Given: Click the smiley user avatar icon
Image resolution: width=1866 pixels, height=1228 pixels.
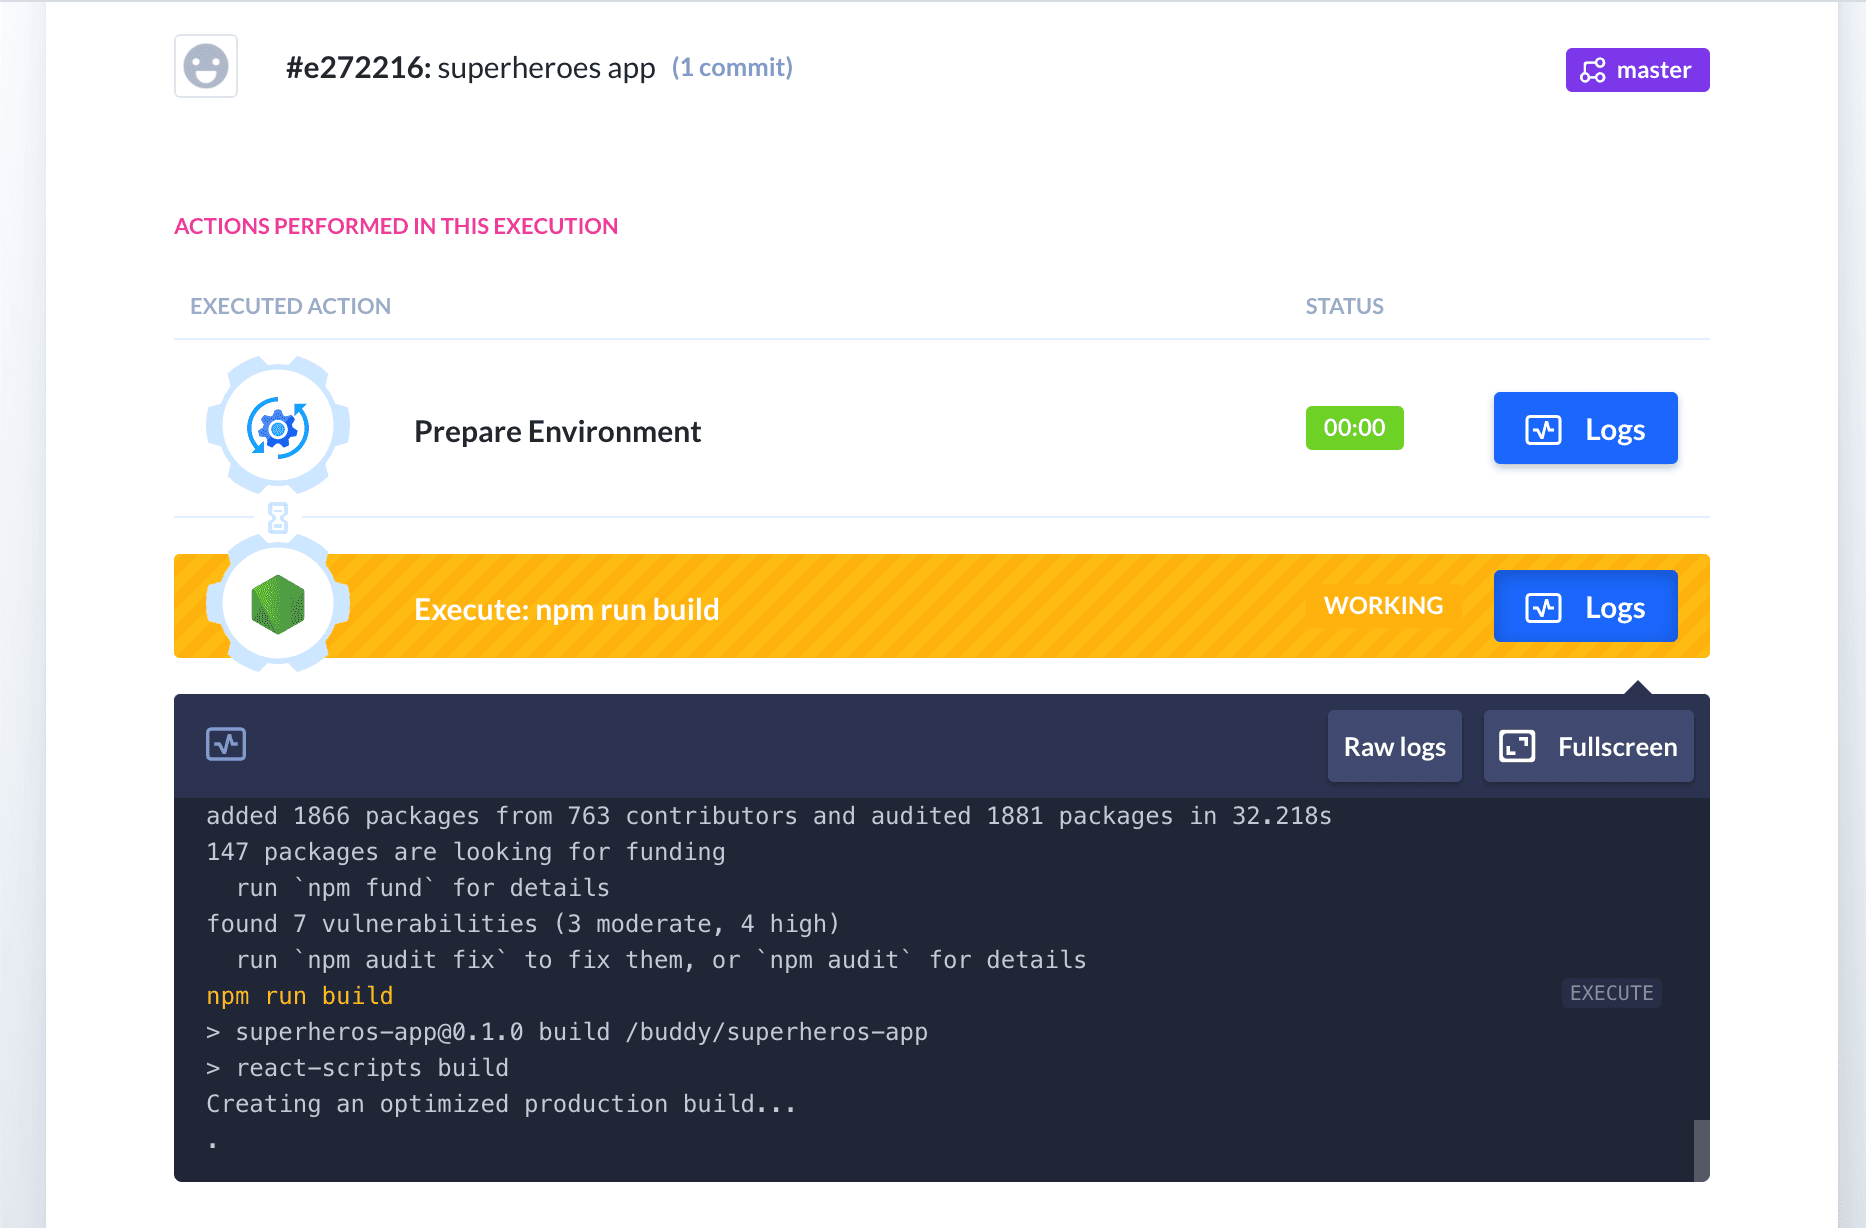Looking at the screenshot, I should point(206,67).
